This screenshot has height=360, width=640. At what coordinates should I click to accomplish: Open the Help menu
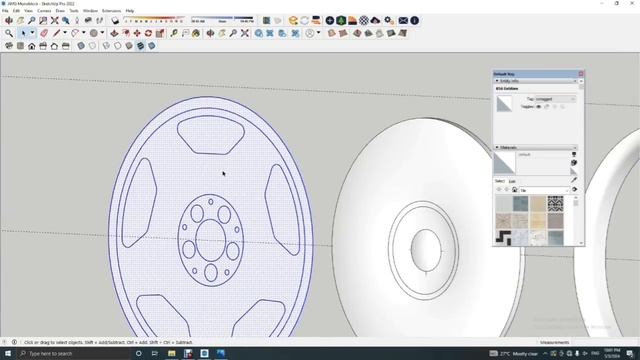(130, 11)
